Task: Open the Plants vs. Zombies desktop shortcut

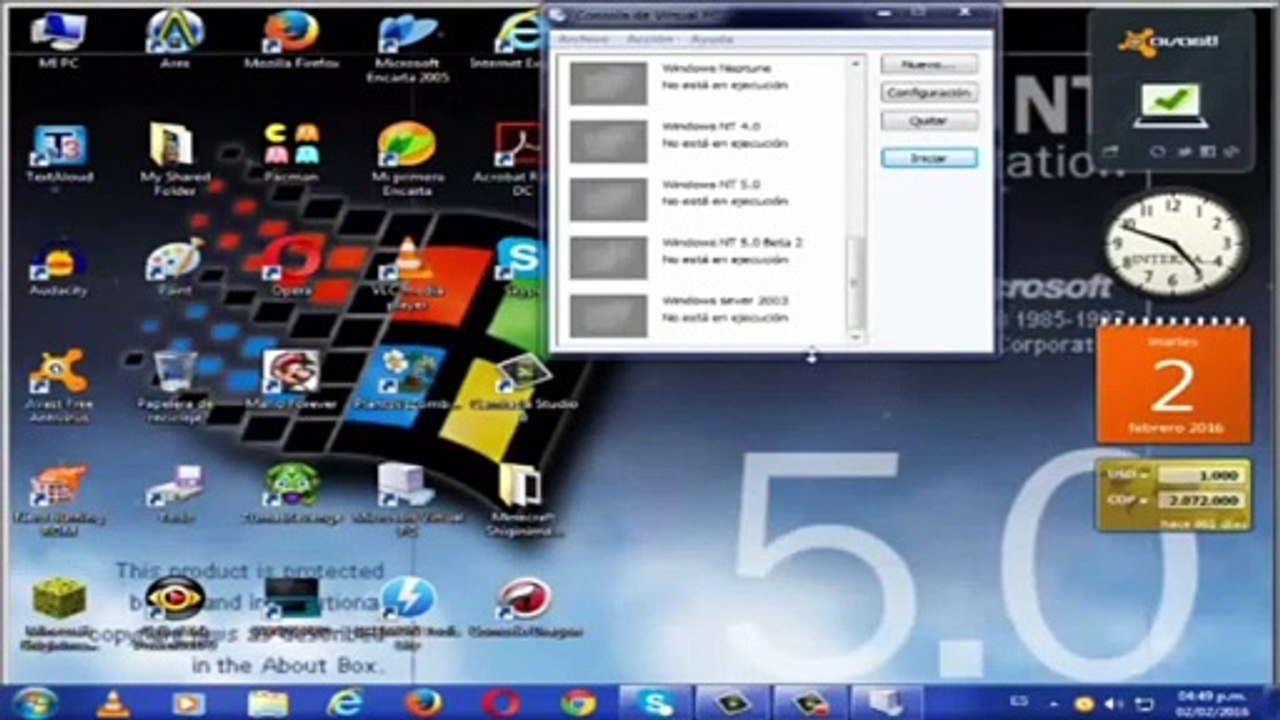Action: coord(408,380)
